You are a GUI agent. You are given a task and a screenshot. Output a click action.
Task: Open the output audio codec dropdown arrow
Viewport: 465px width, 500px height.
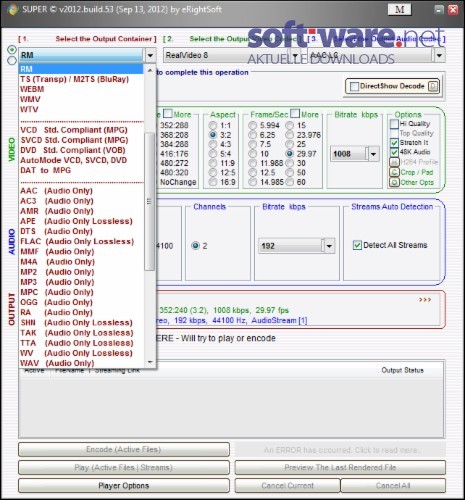click(x=439, y=55)
